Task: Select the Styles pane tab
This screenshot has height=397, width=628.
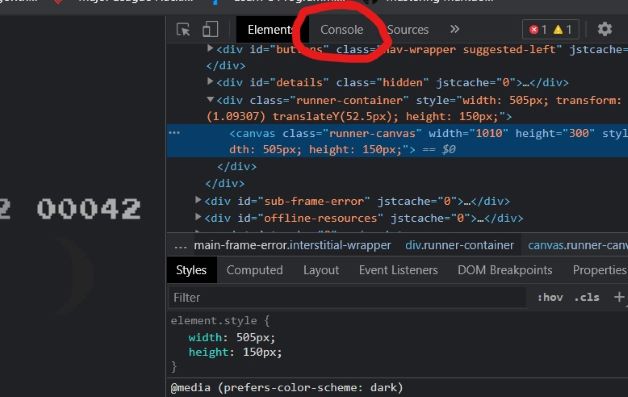Action: pos(191,270)
